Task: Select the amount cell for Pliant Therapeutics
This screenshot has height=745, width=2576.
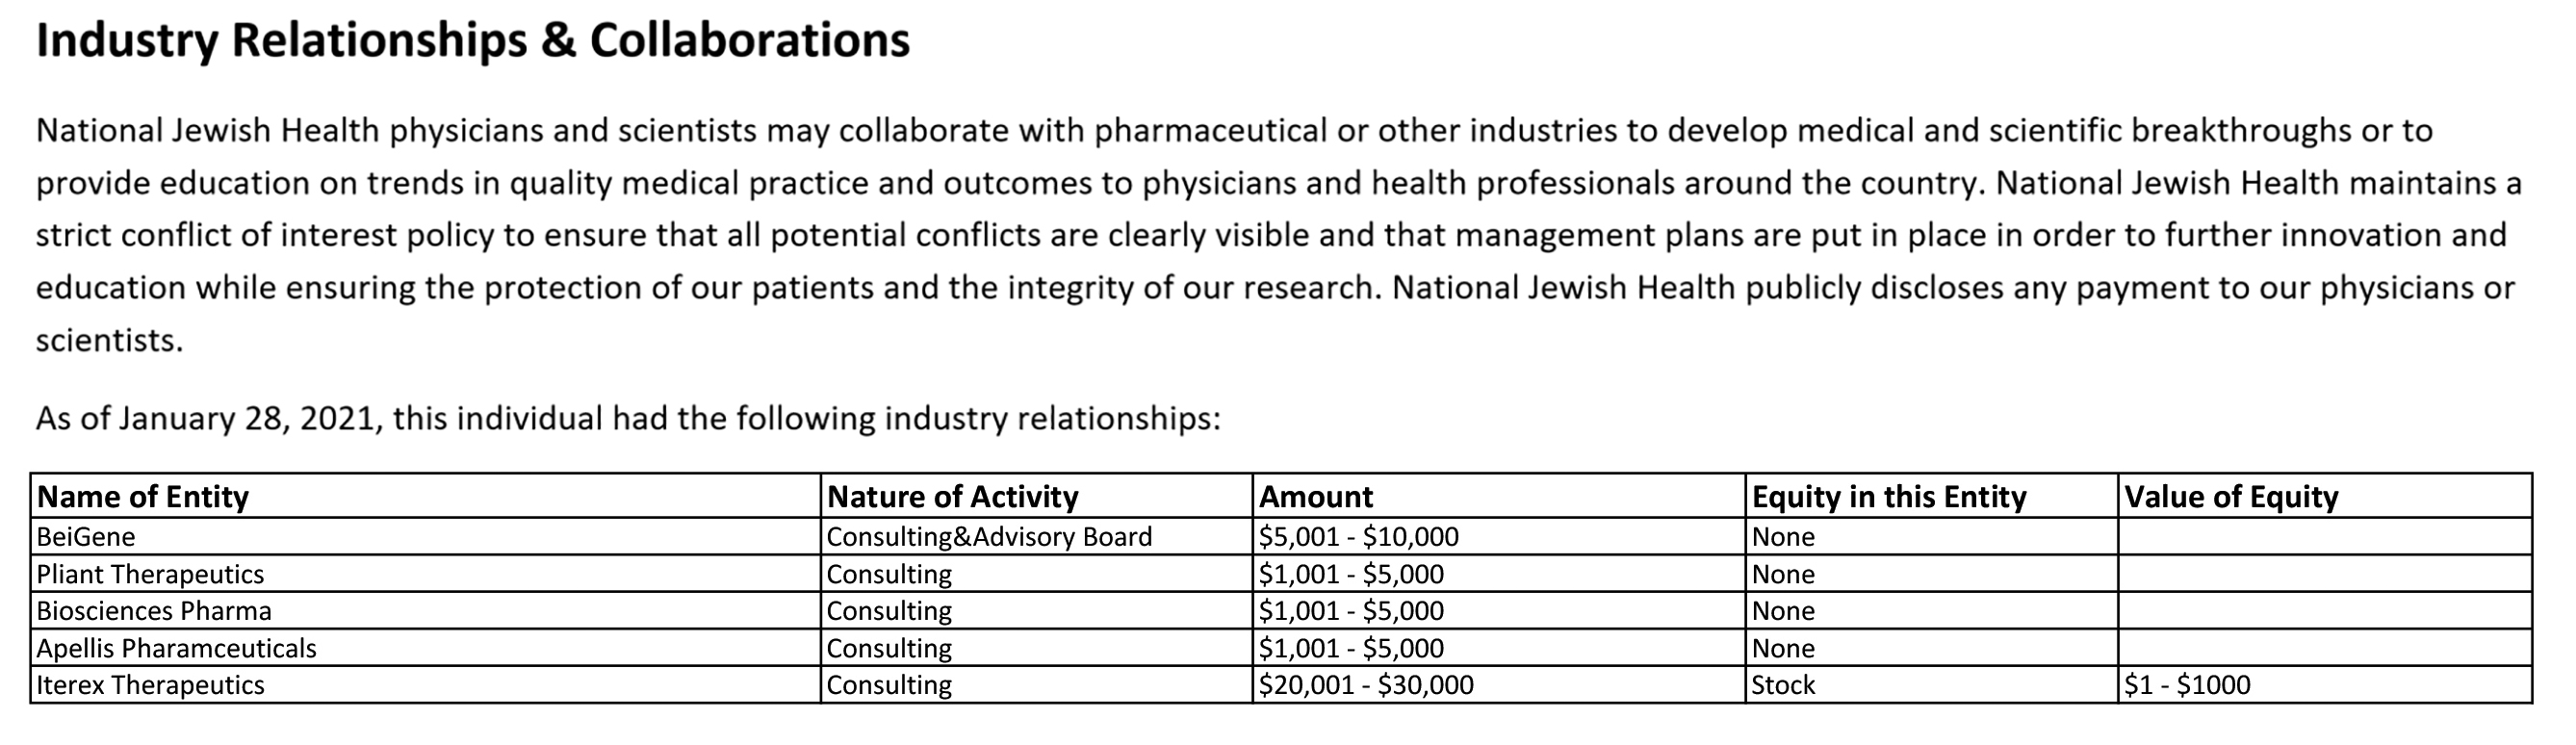Action: click(1351, 574)
